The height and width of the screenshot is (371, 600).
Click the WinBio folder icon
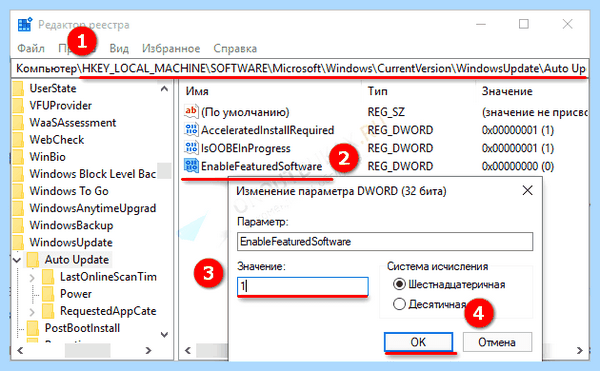click(x=18, y=157)
